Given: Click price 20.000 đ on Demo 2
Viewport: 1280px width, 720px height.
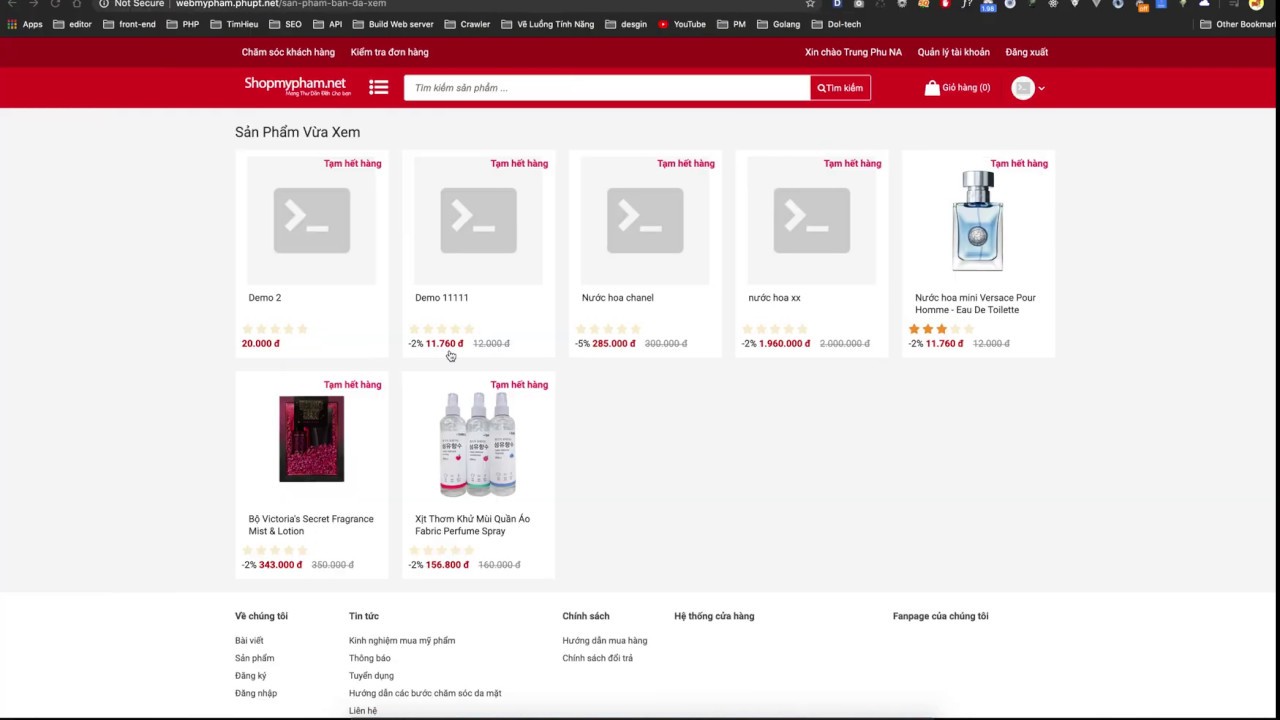Looking at the screenshot, I should pos(261,343).
